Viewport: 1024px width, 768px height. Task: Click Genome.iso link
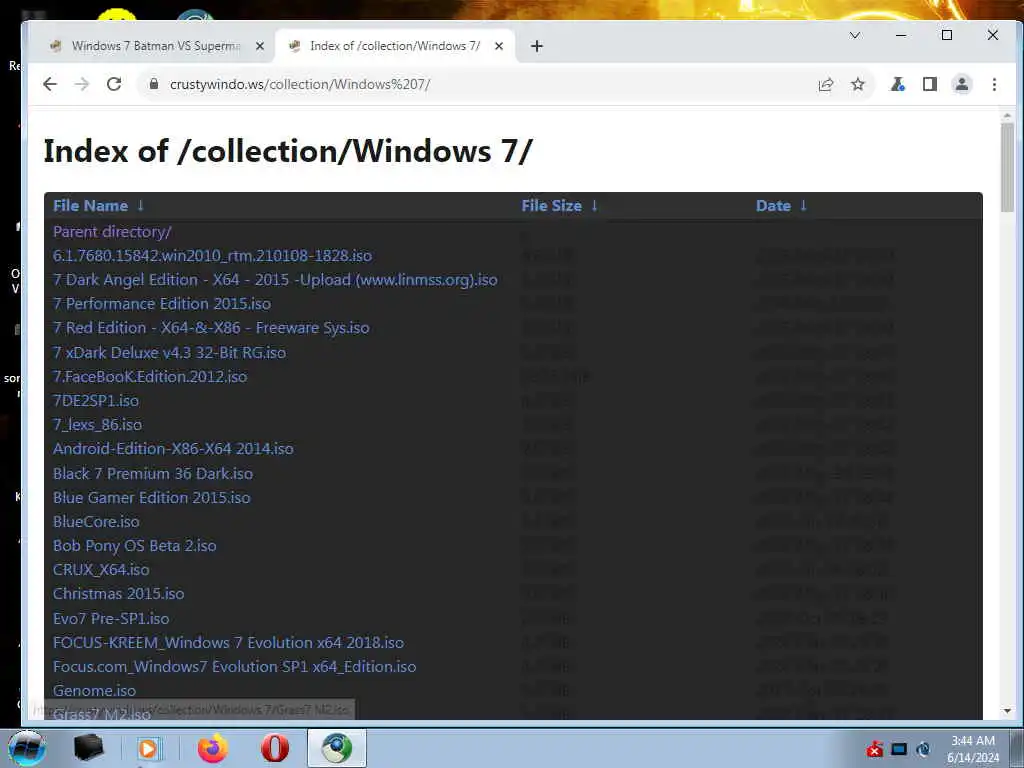click(x=95, y=691)
